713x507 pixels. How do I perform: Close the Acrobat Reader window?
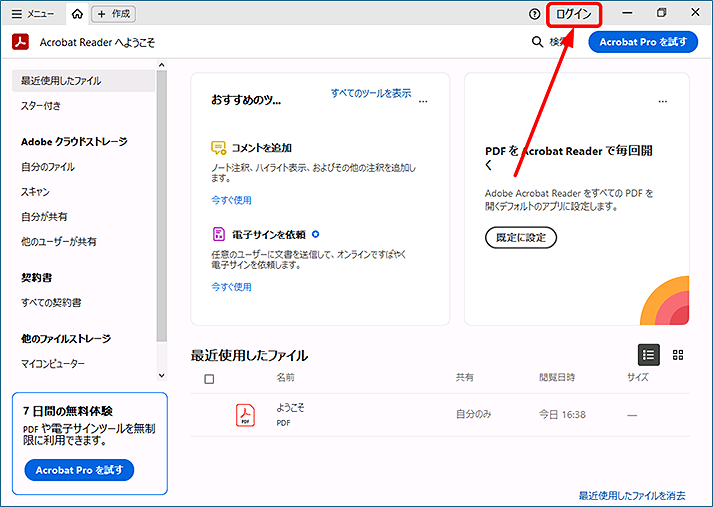coord(695,13)
